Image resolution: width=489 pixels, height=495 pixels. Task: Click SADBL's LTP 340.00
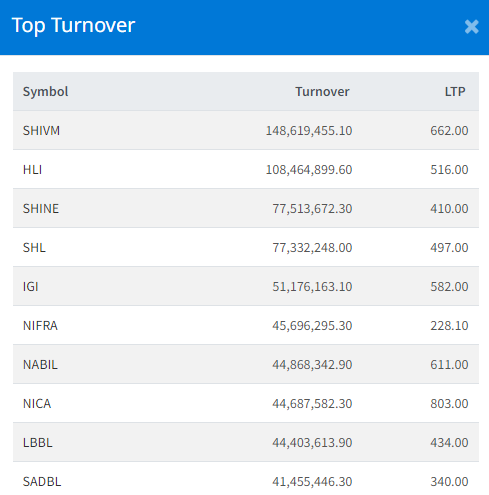tap(449, 481)
